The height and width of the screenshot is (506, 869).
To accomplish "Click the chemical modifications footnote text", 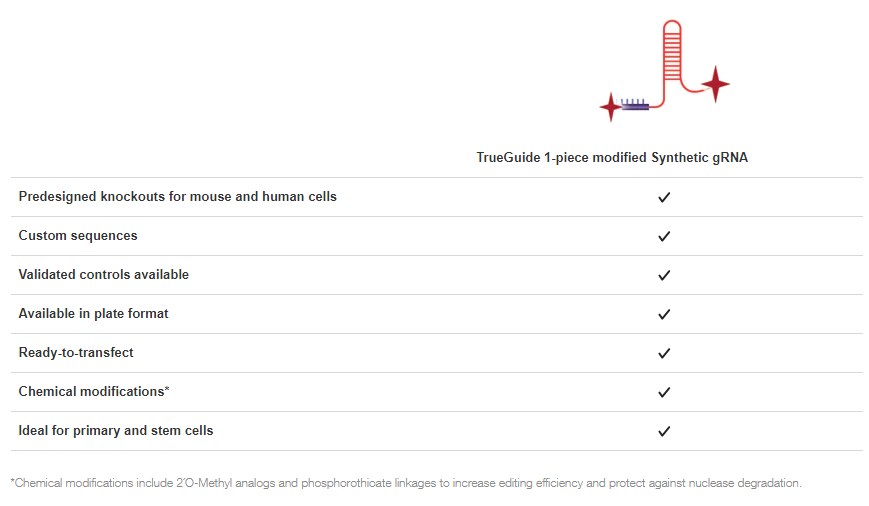I will point(406,484).
